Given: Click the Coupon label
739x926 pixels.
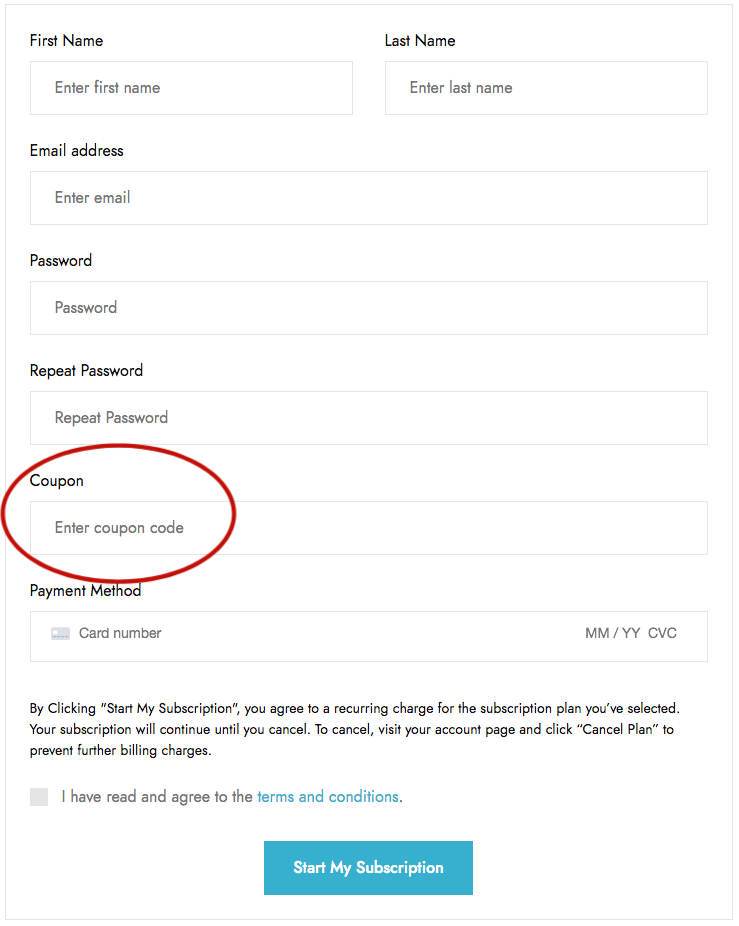Looking at the screenshot, I should pos(57,481).
